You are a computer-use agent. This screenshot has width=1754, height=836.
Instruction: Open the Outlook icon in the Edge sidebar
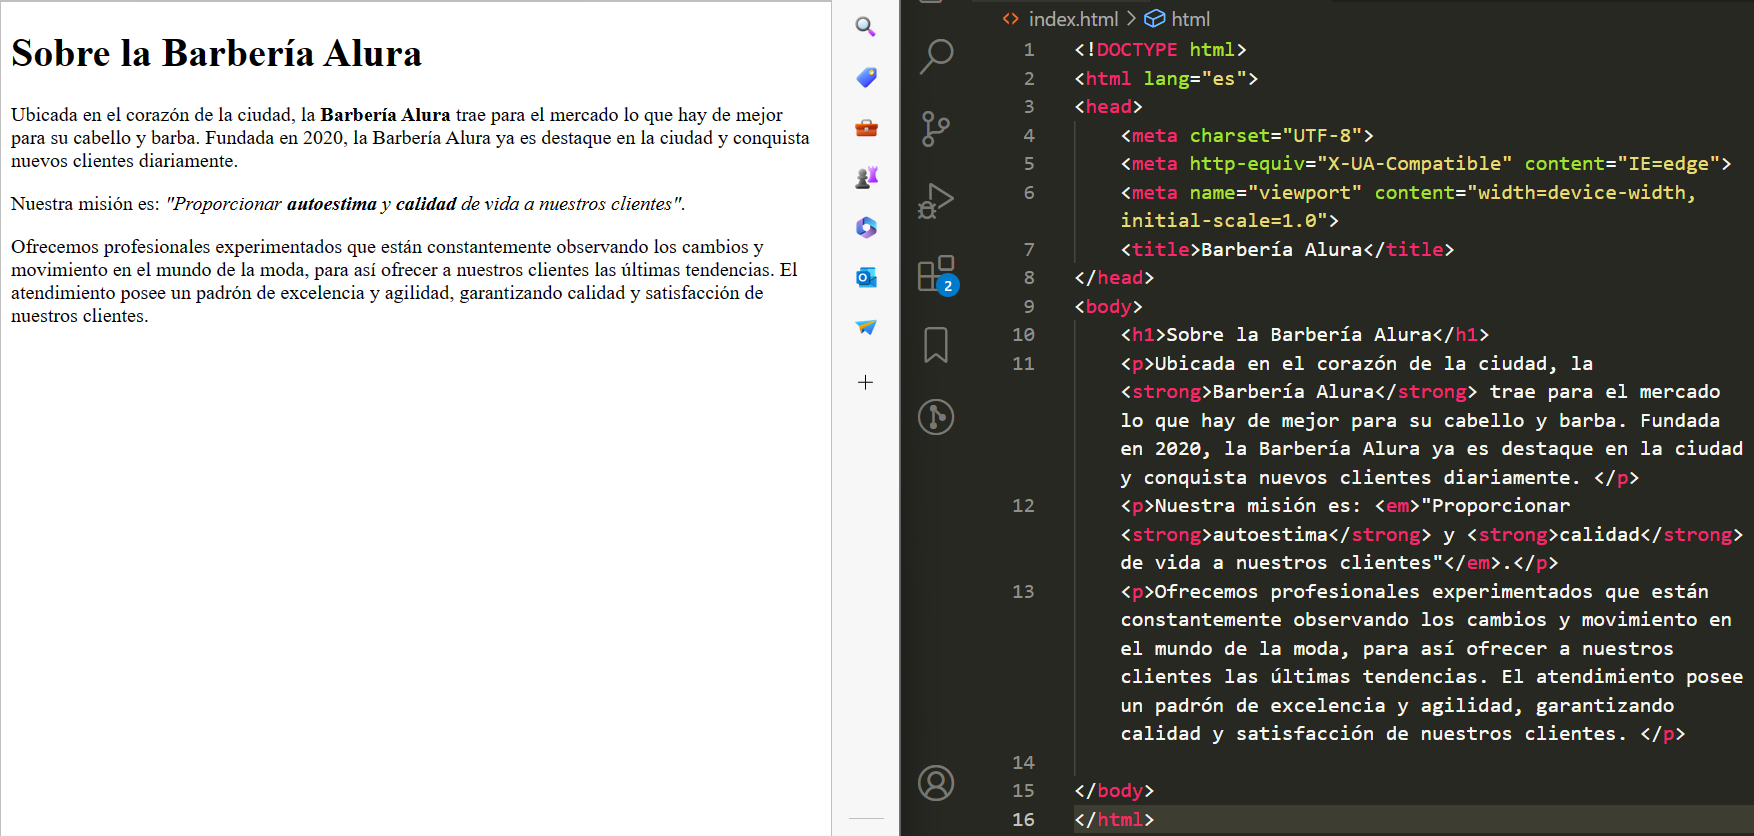(x=866, y=277)
